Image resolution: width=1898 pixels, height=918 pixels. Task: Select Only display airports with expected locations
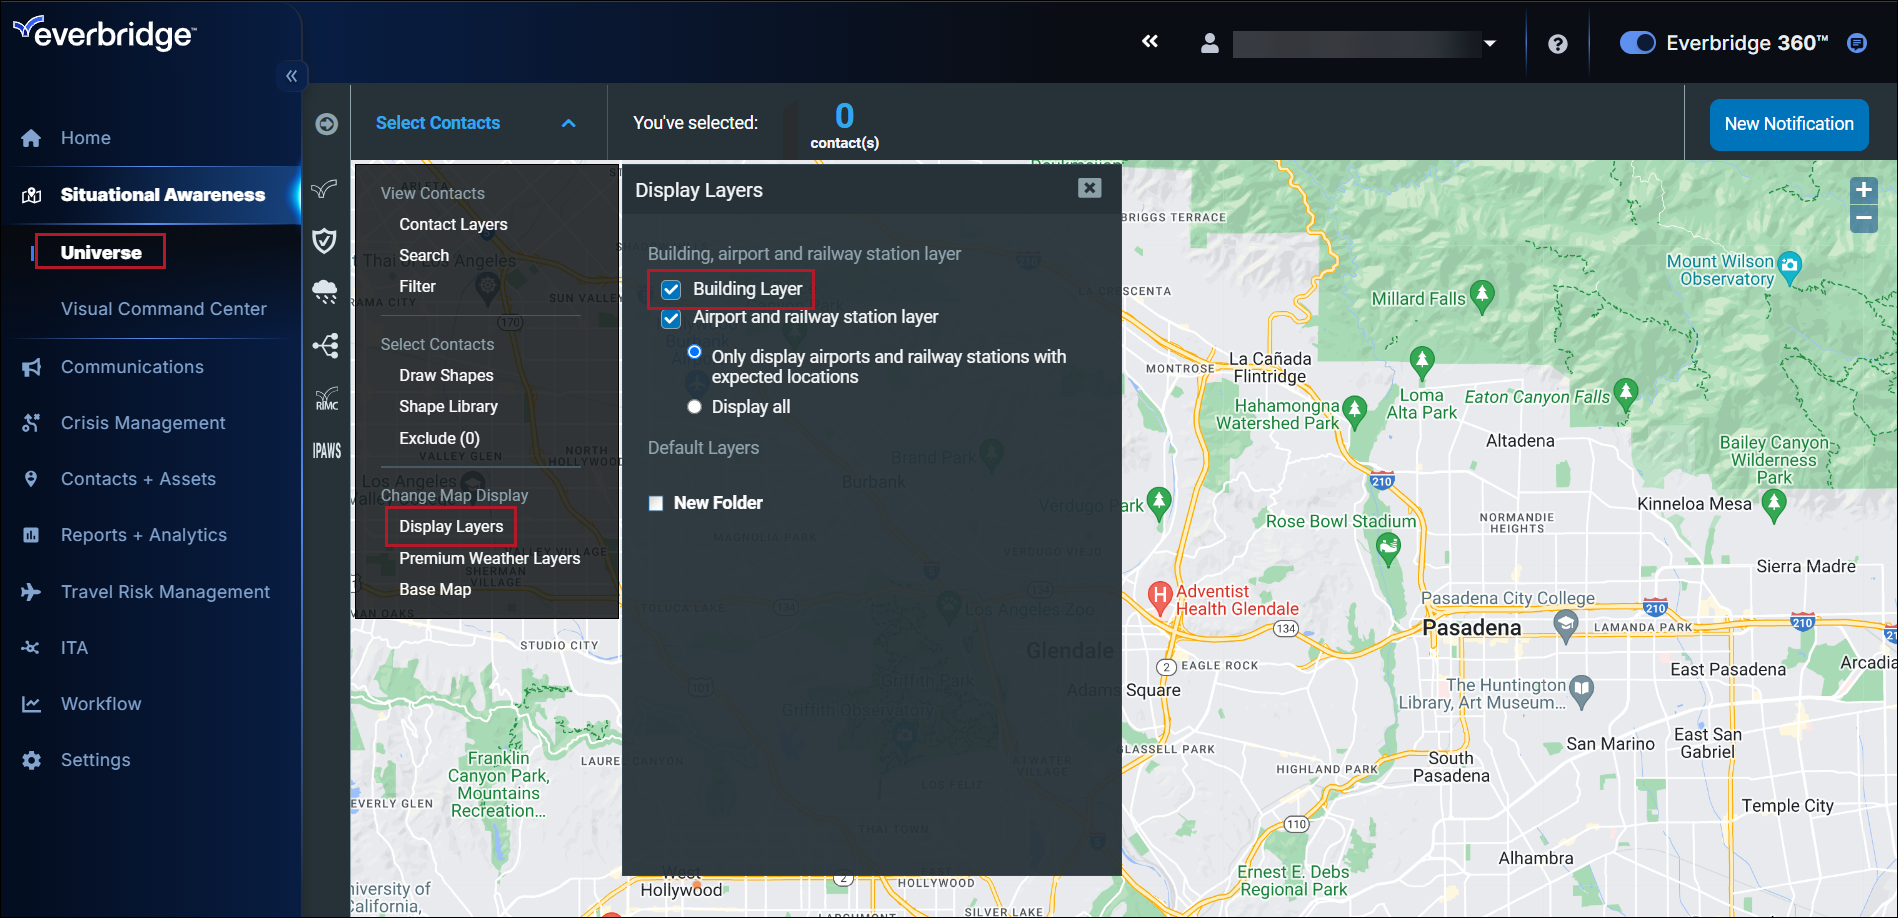tap(694, 352)
